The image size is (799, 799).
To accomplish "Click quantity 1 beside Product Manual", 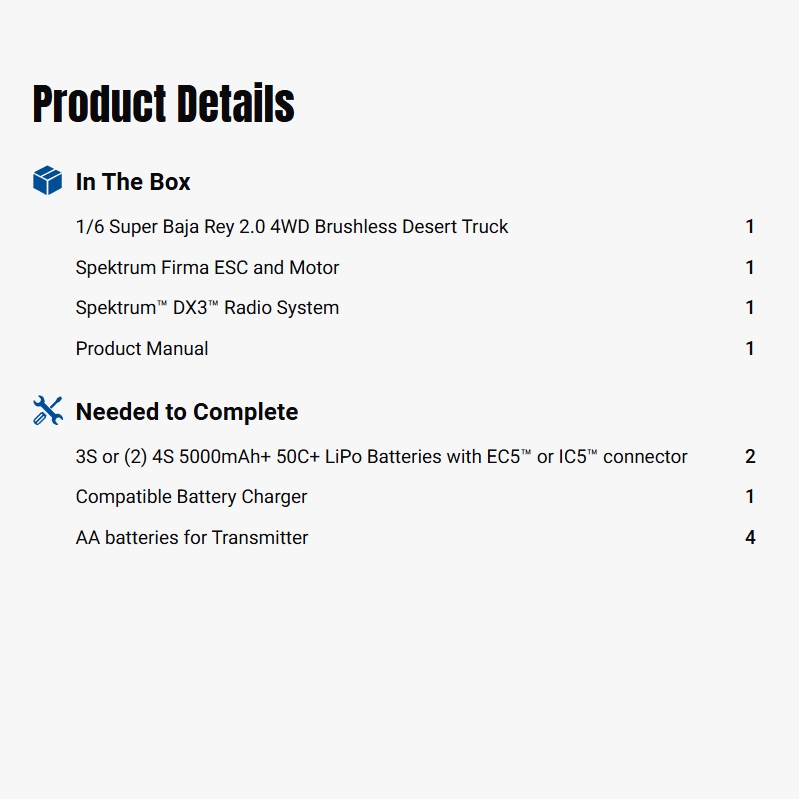I will pyautogui.click(x=750, y=349).
